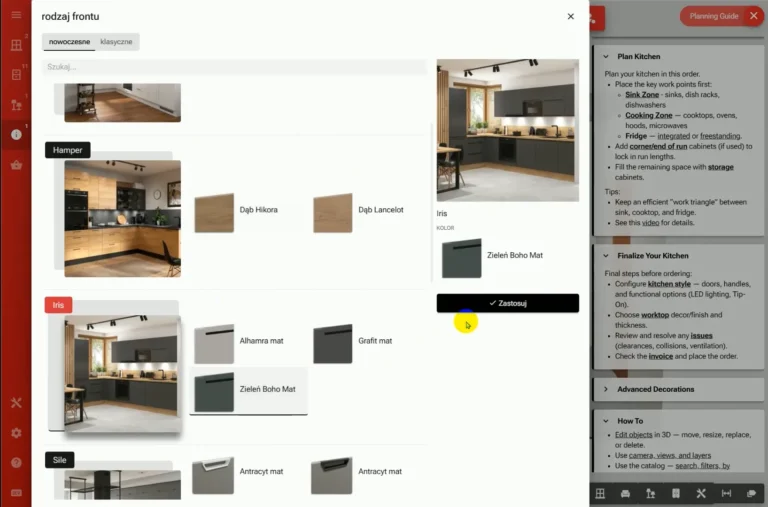768x507 pixels.
Task: Open the cabinet catalog icon in left sidebar
Action: coord(15,75)
